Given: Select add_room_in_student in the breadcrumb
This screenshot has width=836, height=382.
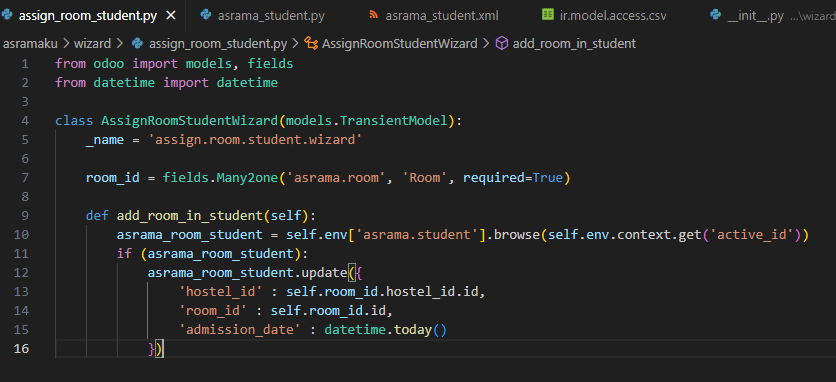Looking at the screenshot, I should point(574,43).
